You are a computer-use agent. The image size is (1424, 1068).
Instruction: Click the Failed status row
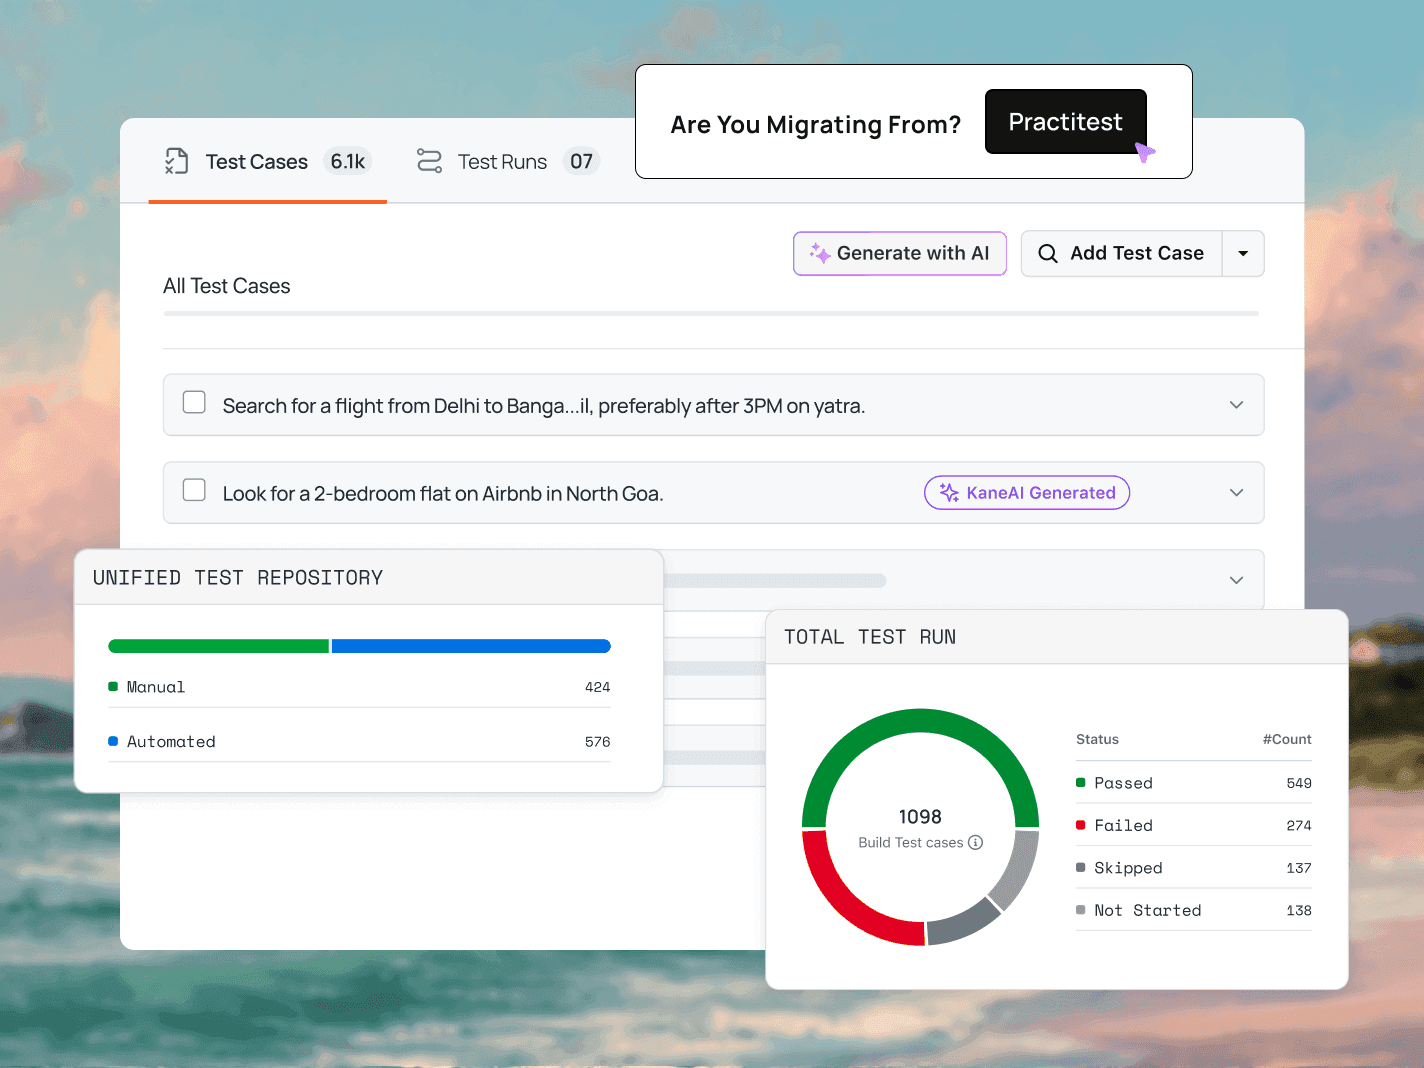(1194, 825)
